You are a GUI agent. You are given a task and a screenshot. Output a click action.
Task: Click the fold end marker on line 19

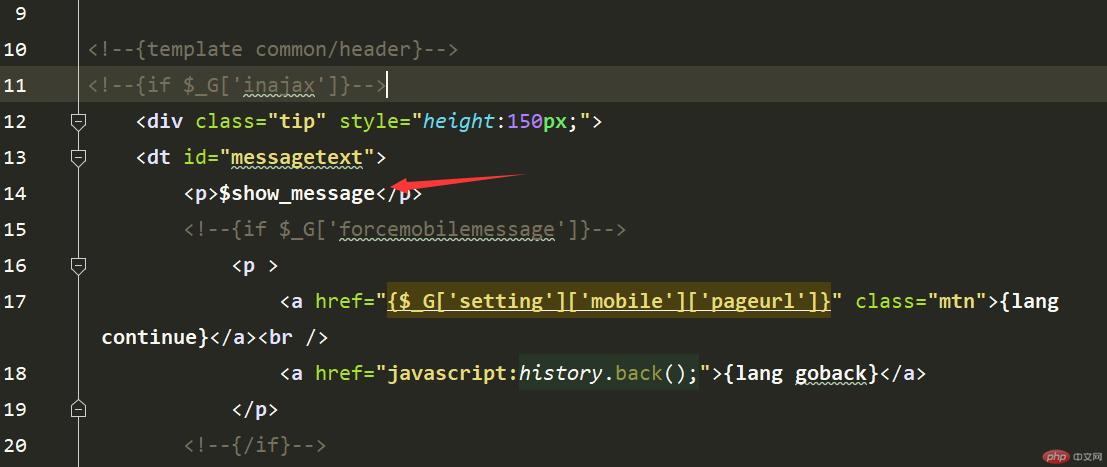coord(78,409)
